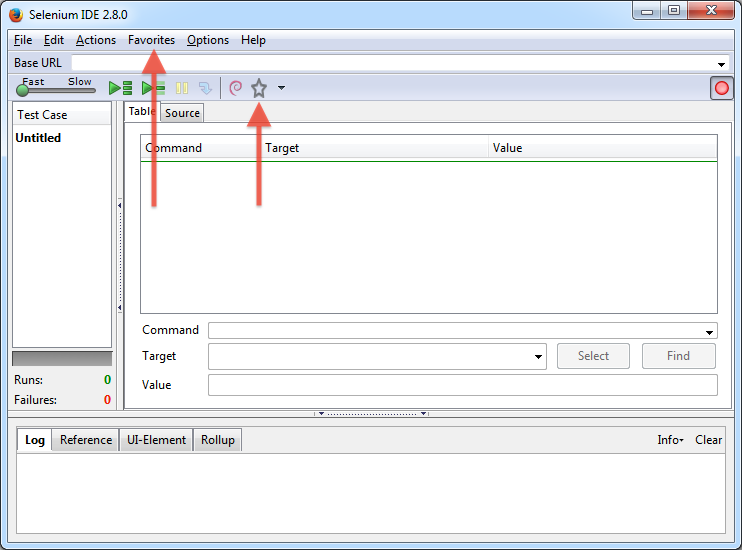Open the dropdown arrow beside the star
Screen dimensions: 742x550
pos(282,88)
